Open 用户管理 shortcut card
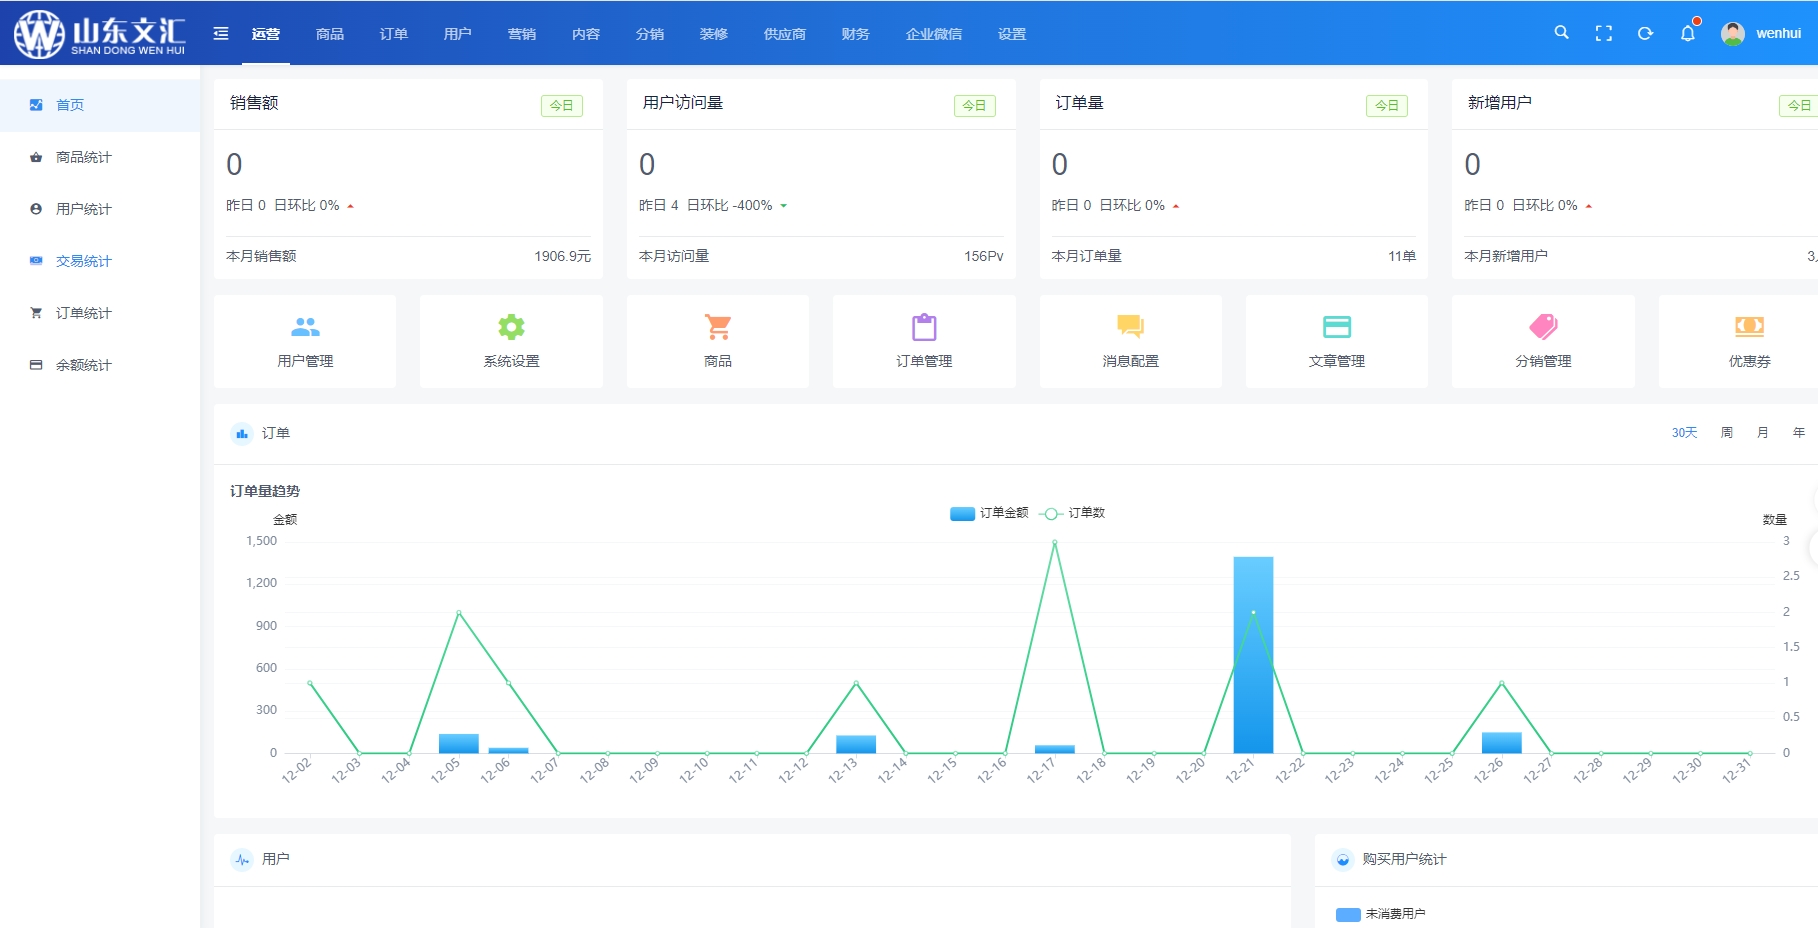The width and height of the screenshot is (1818, 928). (305, 341)
